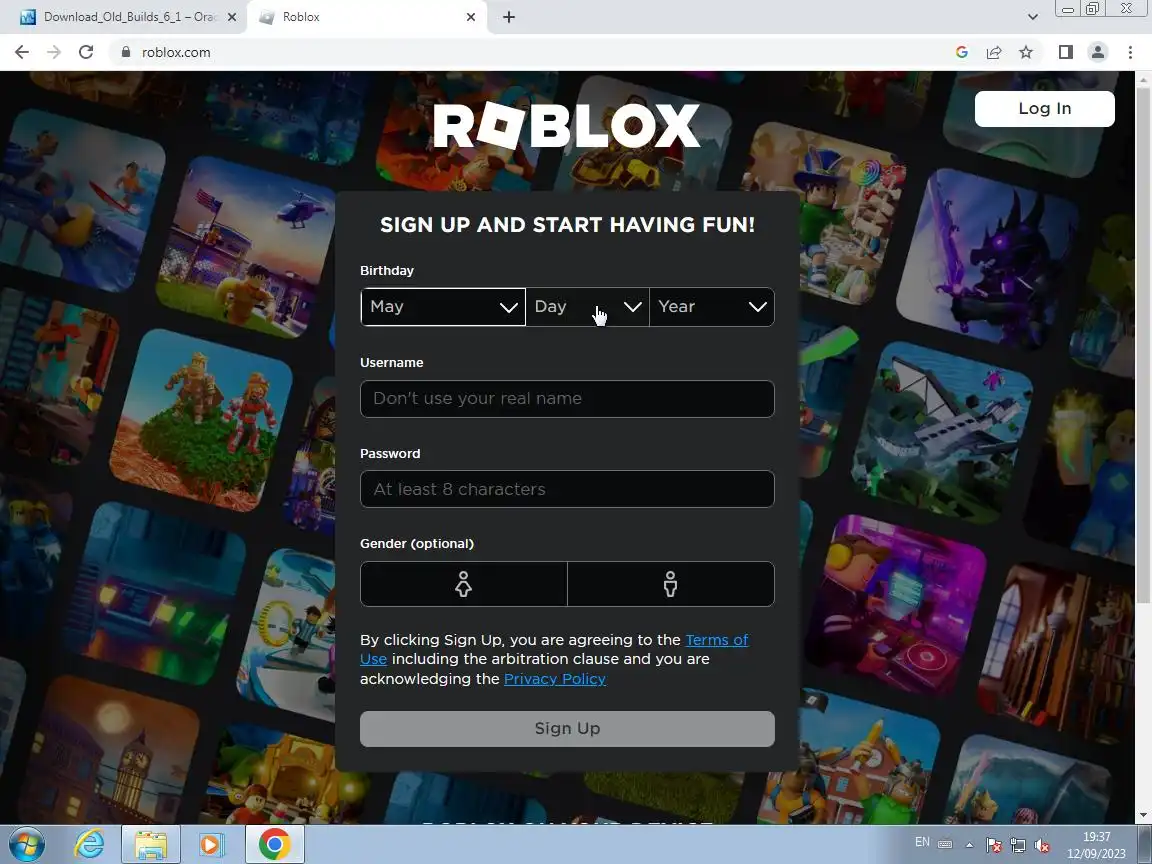The image size is (1152, 864).
Task: Click the Roblox logo
Action: pyautogui.click(x=566, y=126)
